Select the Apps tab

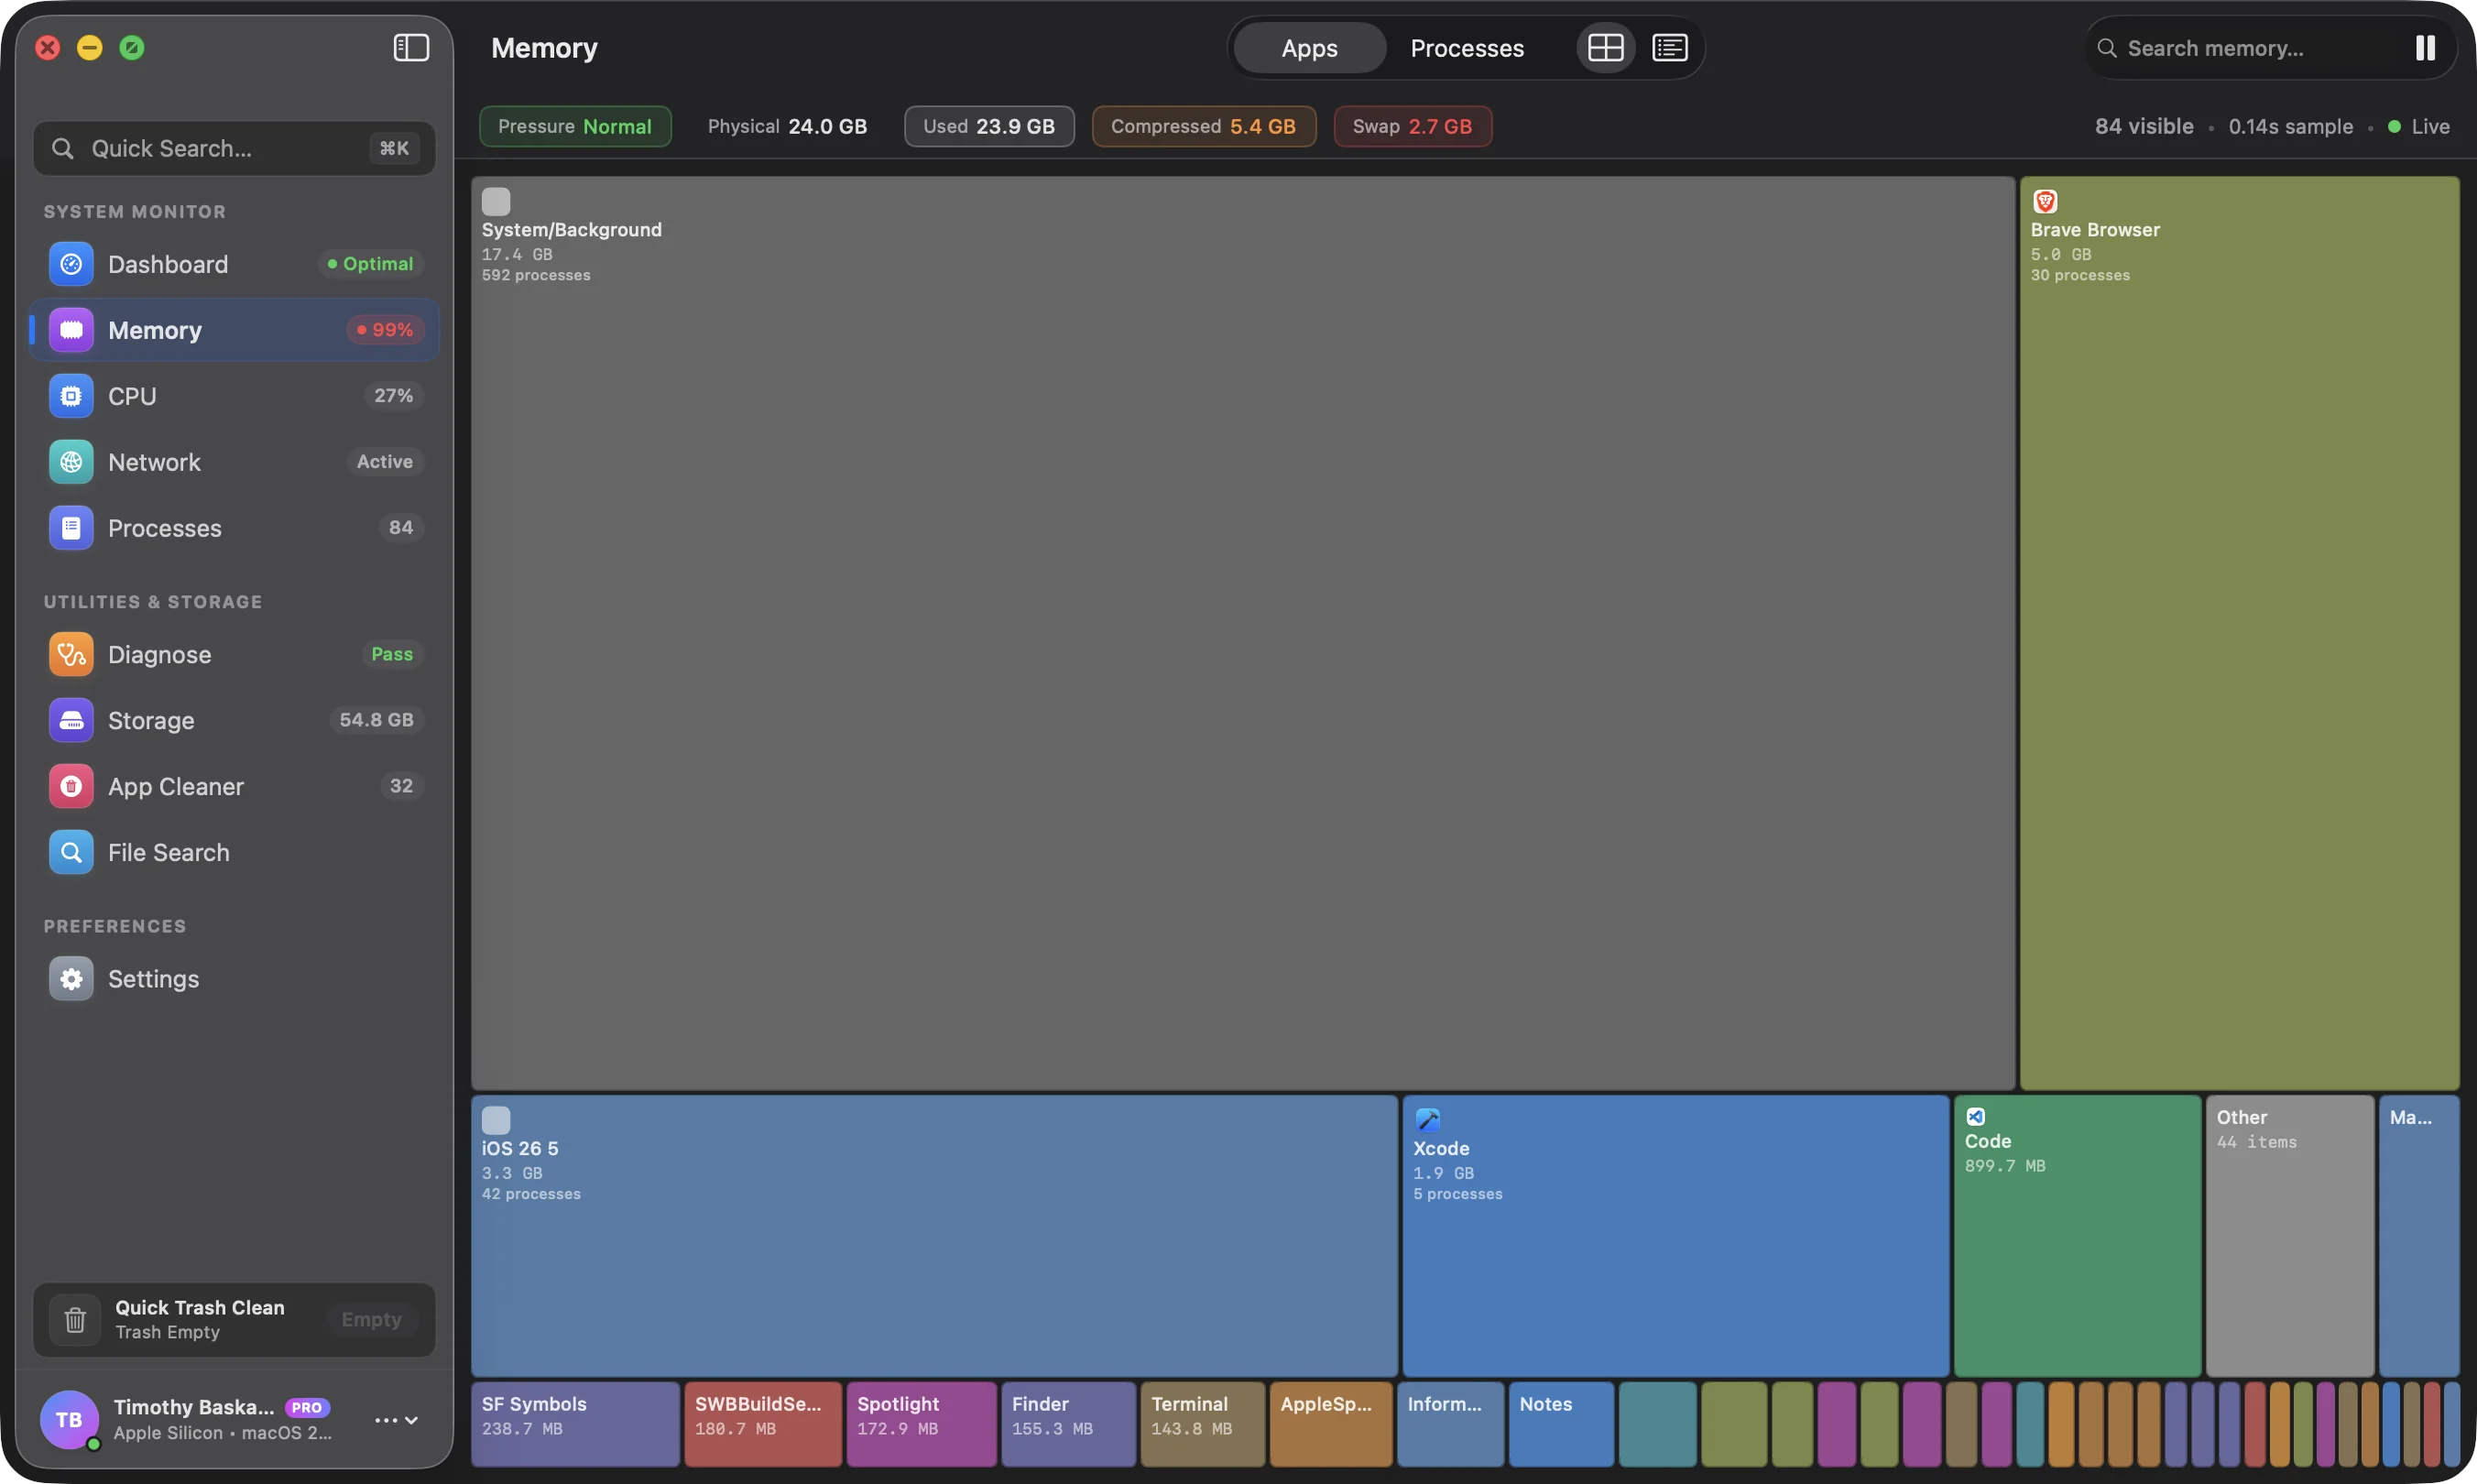(1309, 48)
